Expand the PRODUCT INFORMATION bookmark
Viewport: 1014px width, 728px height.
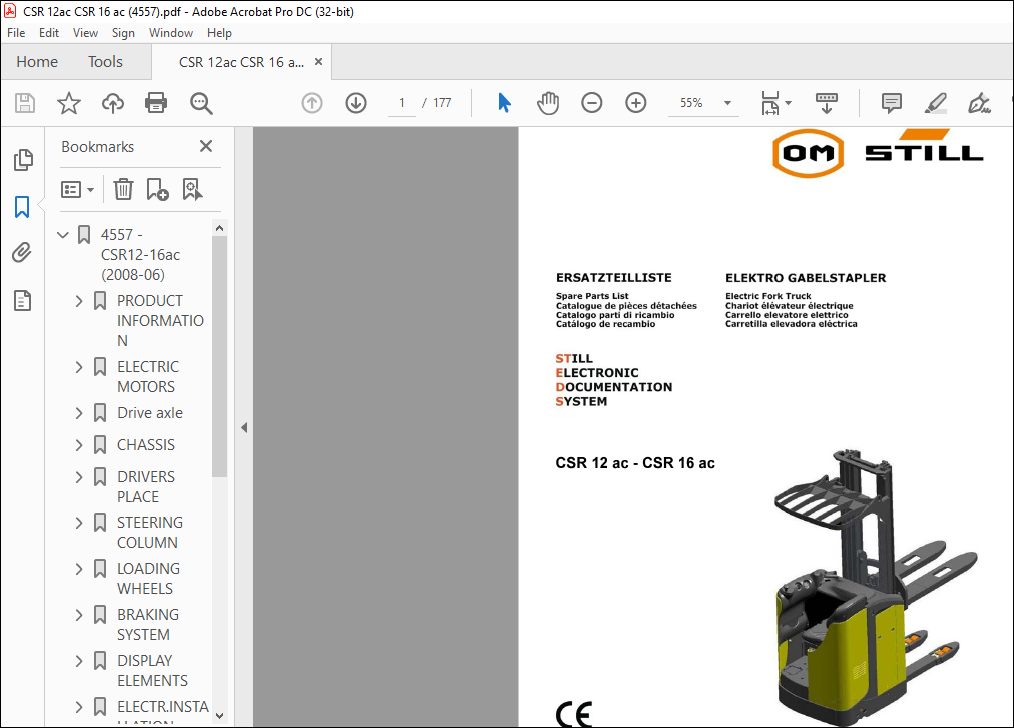[x=79, y=301]
